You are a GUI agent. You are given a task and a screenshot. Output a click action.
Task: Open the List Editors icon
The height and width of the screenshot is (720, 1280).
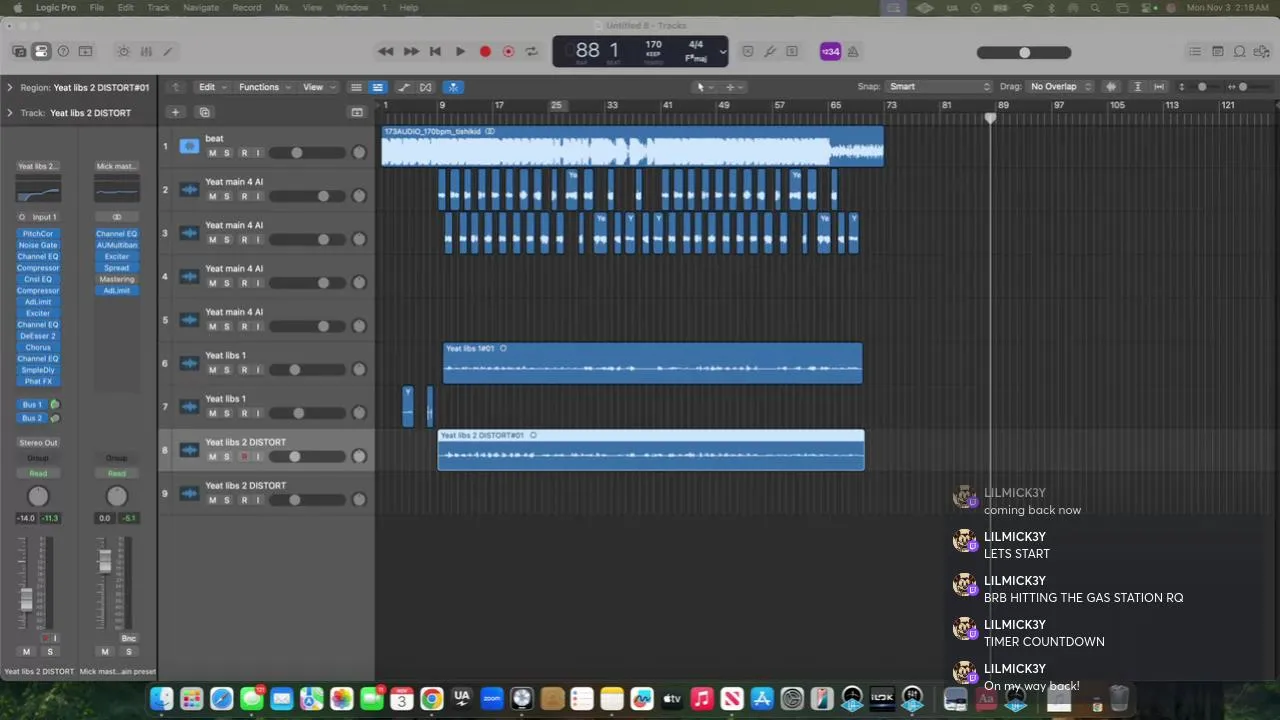1195,51
